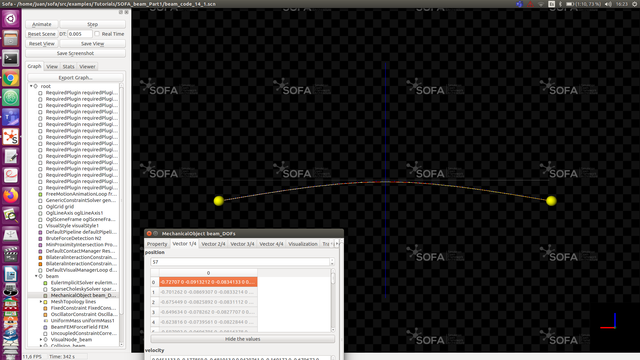The width and height of the screenshot is (640, 360).
Task: Open the video clapperboard dock icon
Action: click(x=11, y=254)
